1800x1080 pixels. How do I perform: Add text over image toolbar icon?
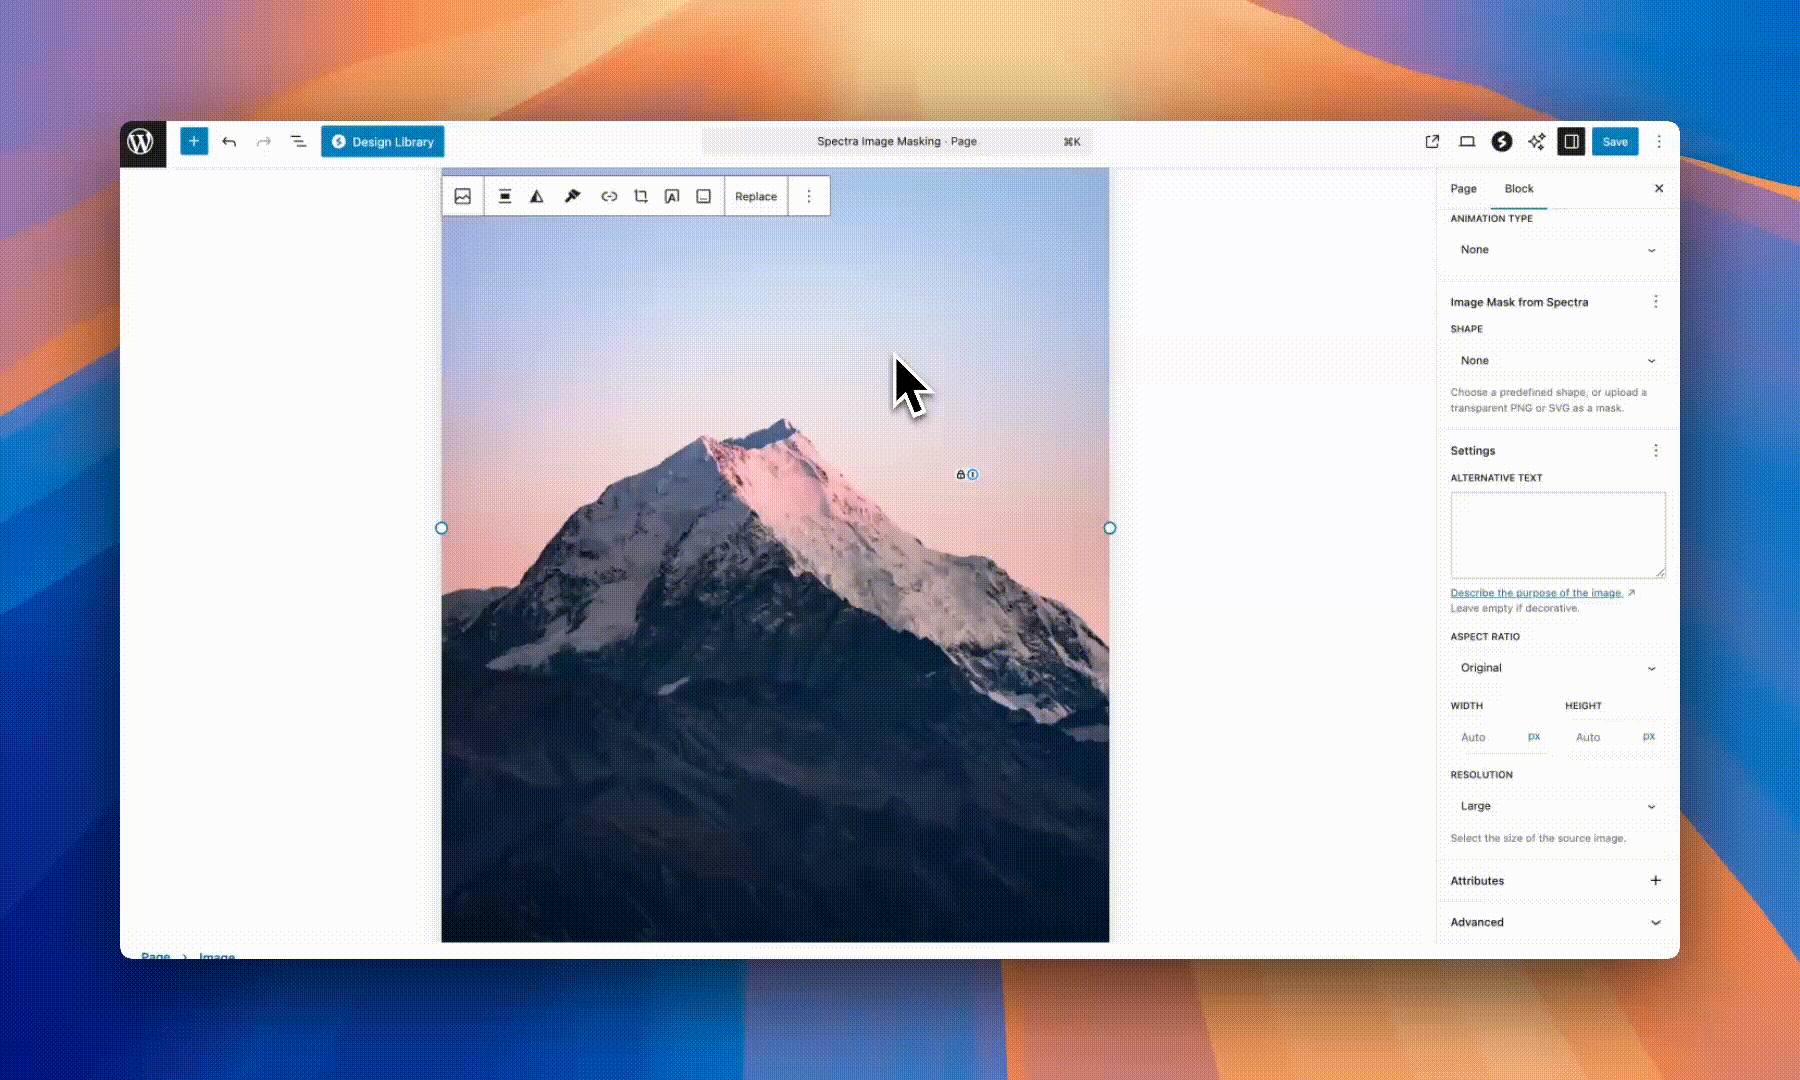[672, 197]
